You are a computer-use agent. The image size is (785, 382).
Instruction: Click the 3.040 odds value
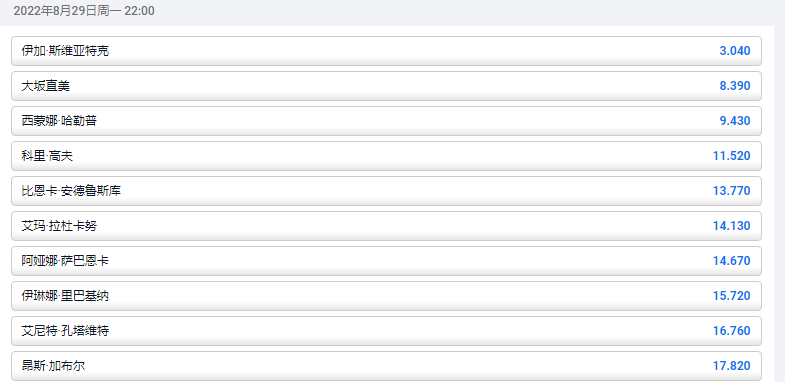click(x=734, y=51)
